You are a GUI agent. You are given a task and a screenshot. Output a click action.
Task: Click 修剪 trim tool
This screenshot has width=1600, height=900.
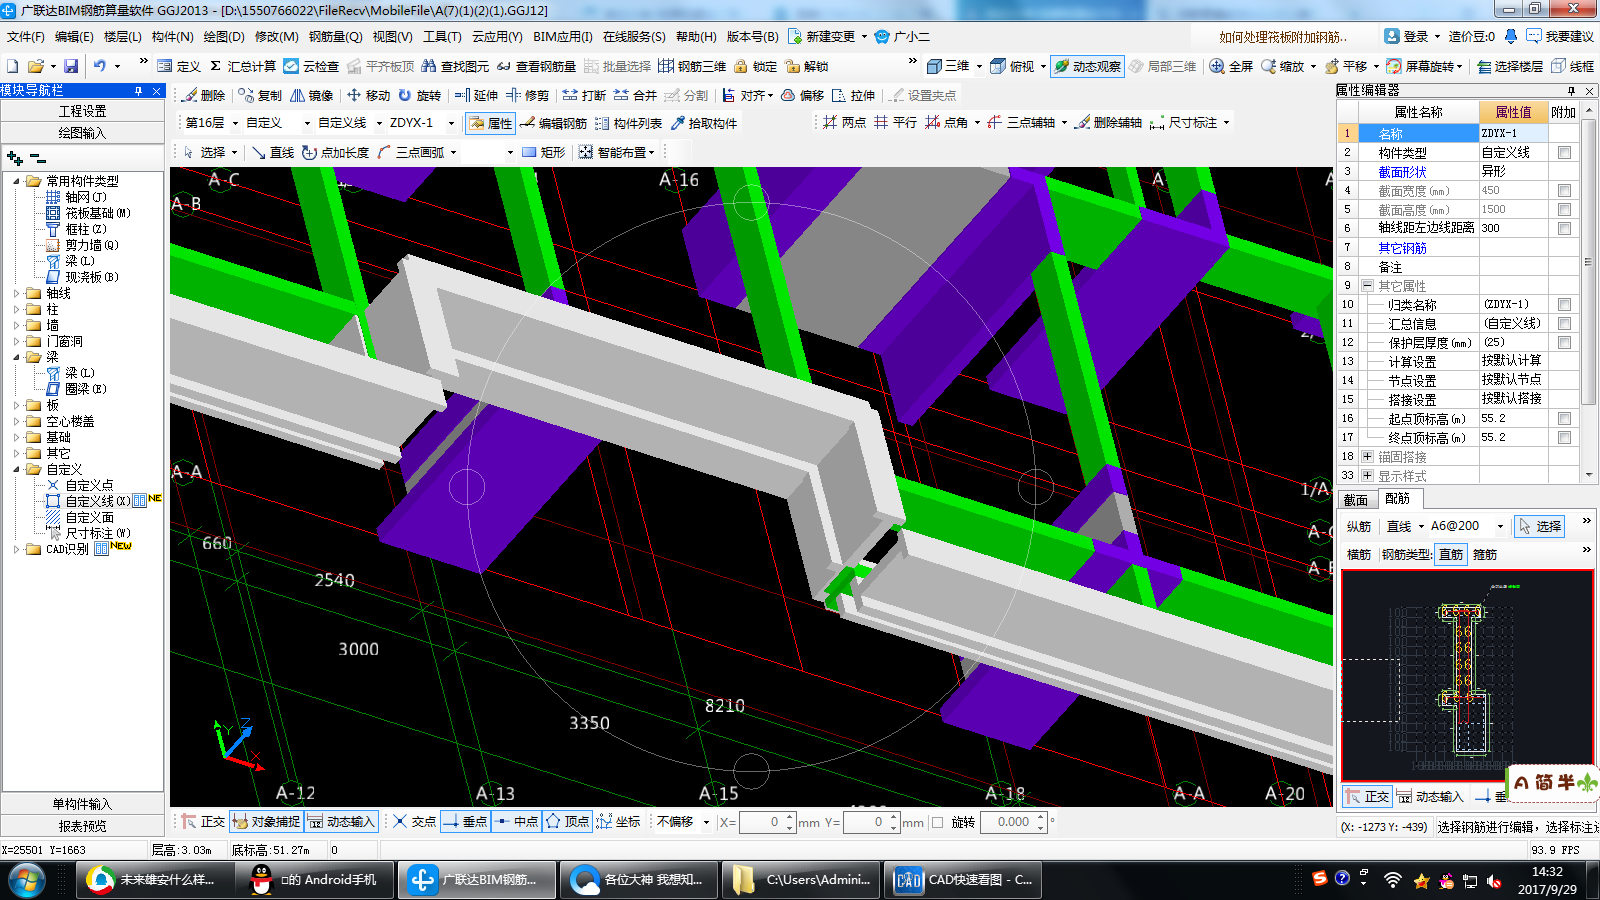pos(527,95)
